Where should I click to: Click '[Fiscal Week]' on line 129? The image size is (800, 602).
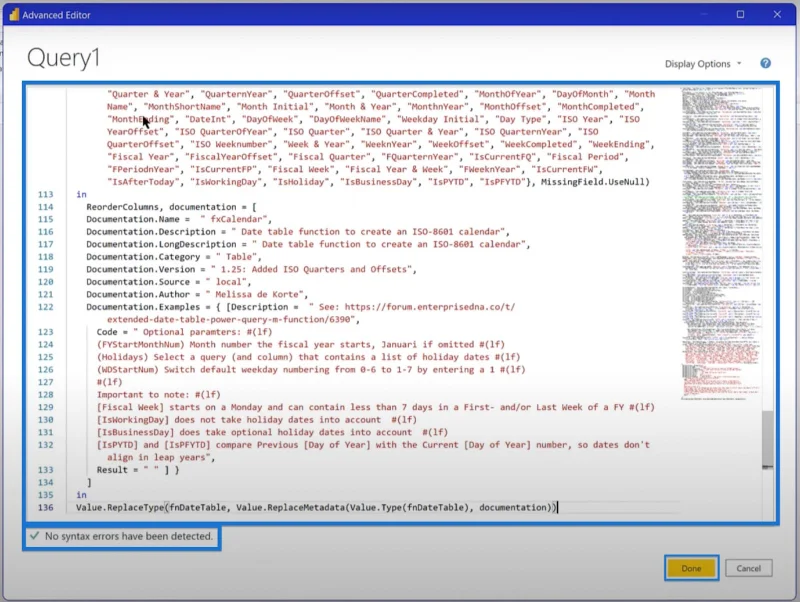(x=130, y=407)
